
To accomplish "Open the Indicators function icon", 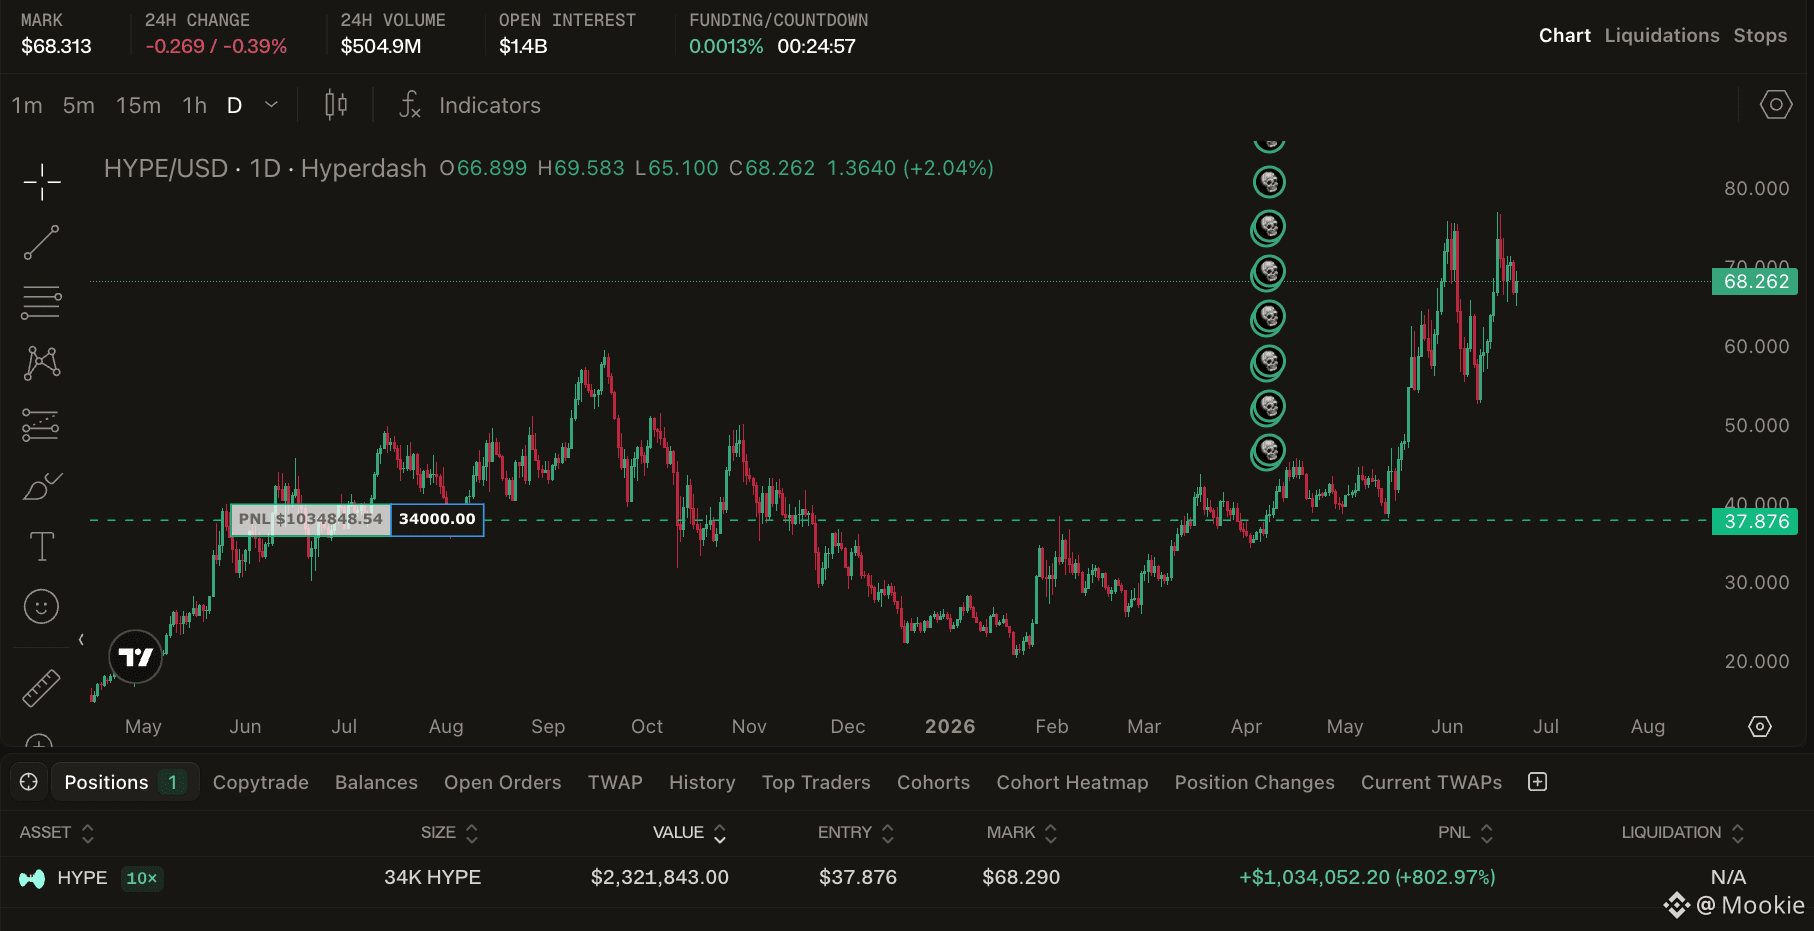I will click(x=410, y=105).
